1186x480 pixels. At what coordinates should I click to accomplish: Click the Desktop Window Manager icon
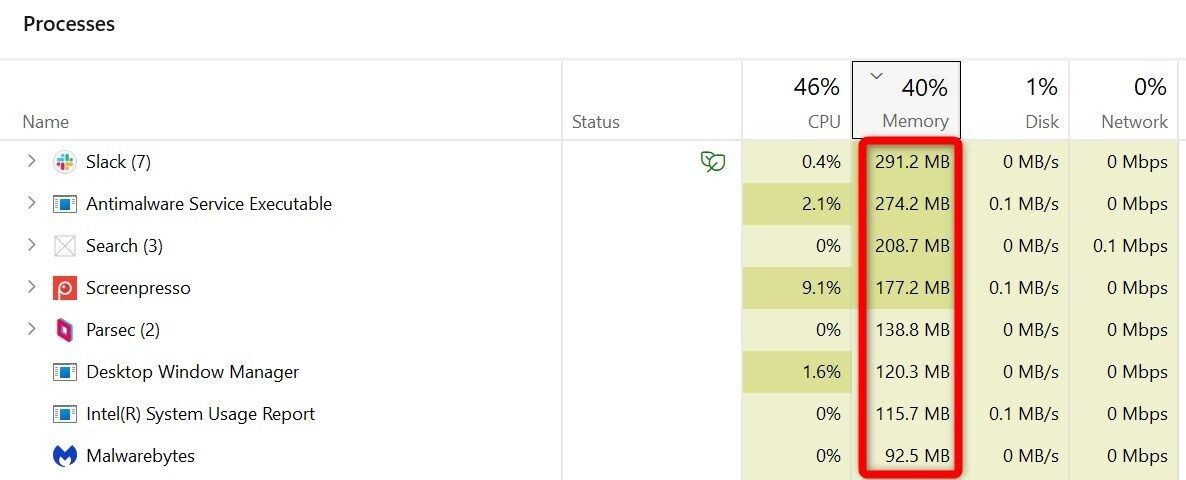pos(65,372)
